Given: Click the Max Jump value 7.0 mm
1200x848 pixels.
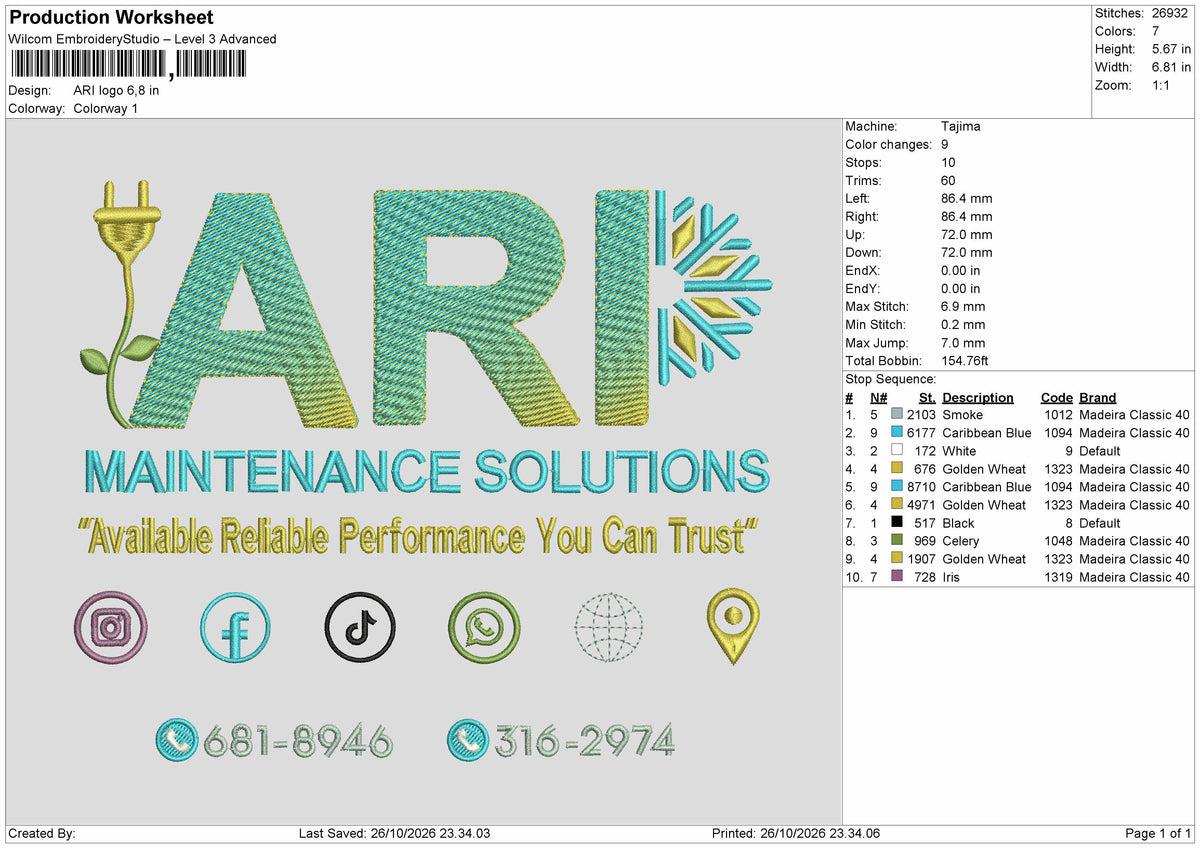Looking at the screenshot, I should (x=963, y=343).
